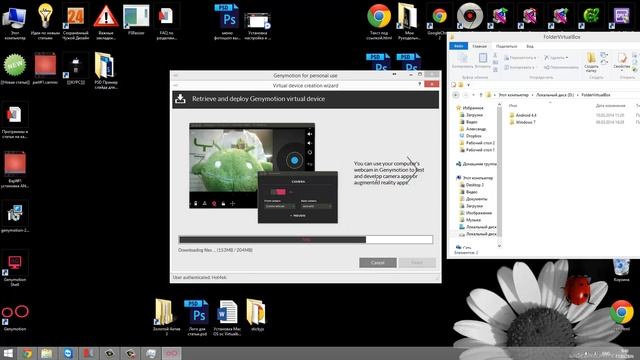This screenshot has width=640, height=360.
Task: Select Favorites in the Explorer sidebar
Action: tap(470, 108)
